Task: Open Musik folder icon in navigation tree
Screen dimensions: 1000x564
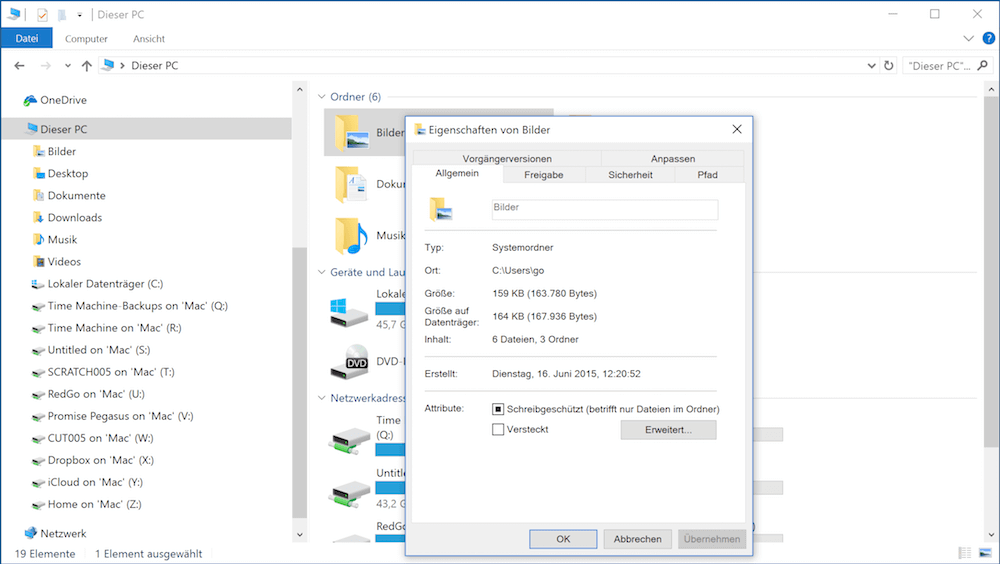Action: [38, 239]
